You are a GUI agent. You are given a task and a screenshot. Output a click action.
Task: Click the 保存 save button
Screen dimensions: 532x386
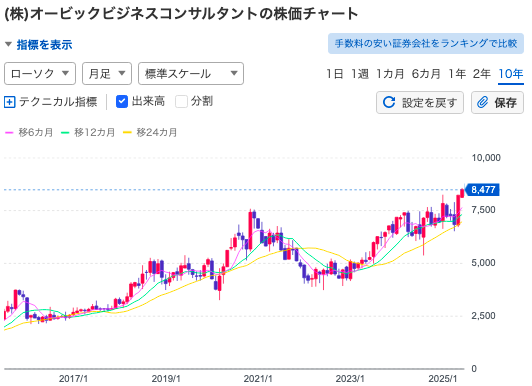497,102
